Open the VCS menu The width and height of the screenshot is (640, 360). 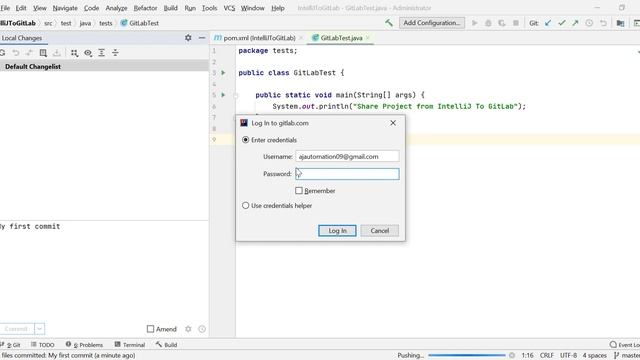click(229, 8)
